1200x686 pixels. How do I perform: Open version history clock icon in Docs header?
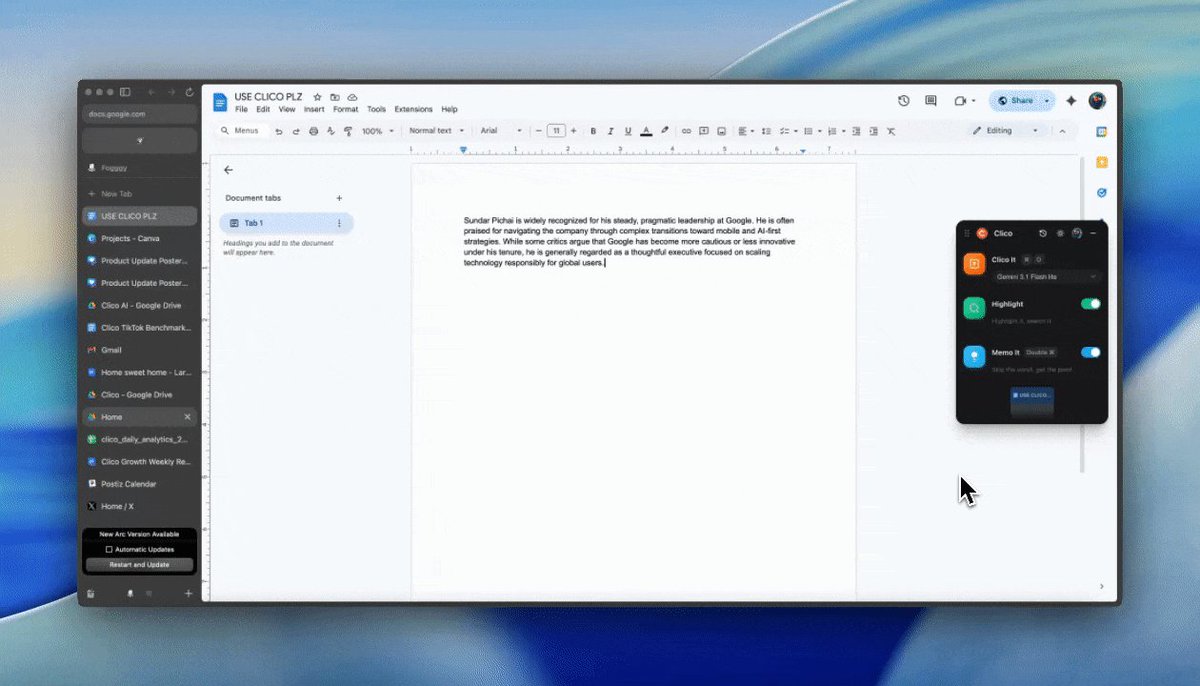click(x=904, y=101)
